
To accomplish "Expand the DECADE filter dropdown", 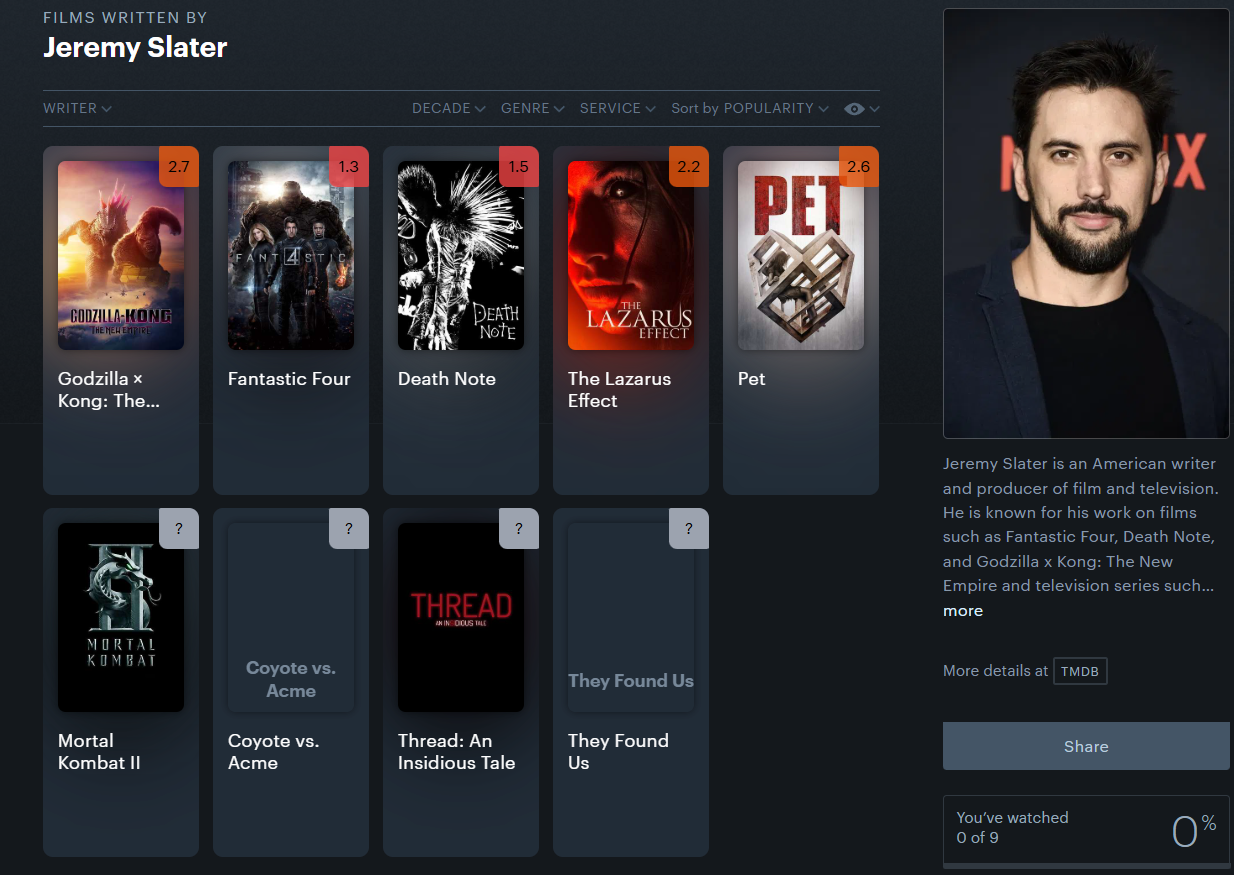I will click(449, 108).
